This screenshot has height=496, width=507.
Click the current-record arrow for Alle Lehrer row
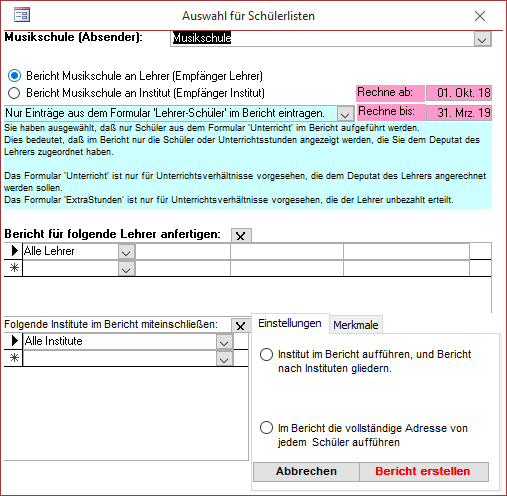tap(14, 251)
